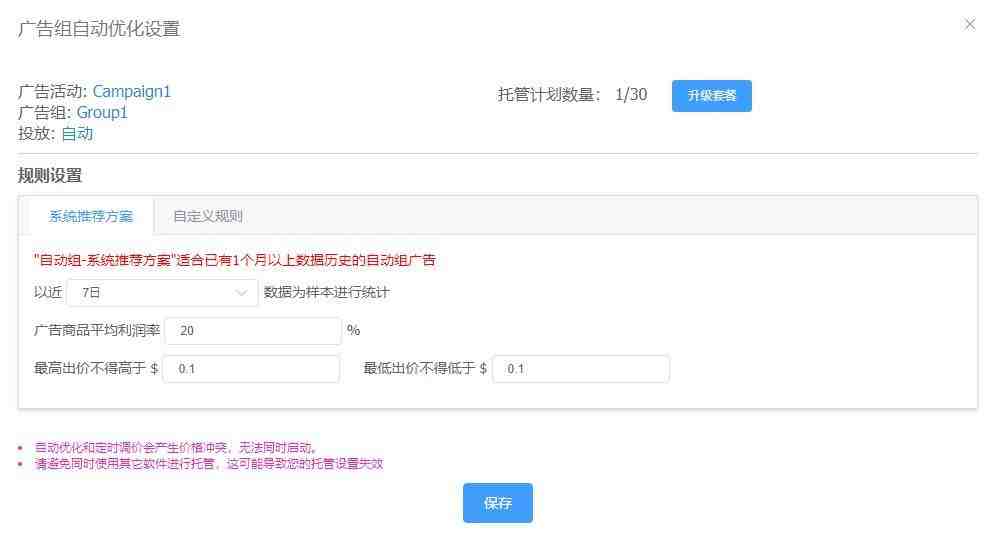Image resolution: width=994 pixels, height=552 pixels.
Task: Save settings with the 保存 button
Action: (x=497, y=503)
